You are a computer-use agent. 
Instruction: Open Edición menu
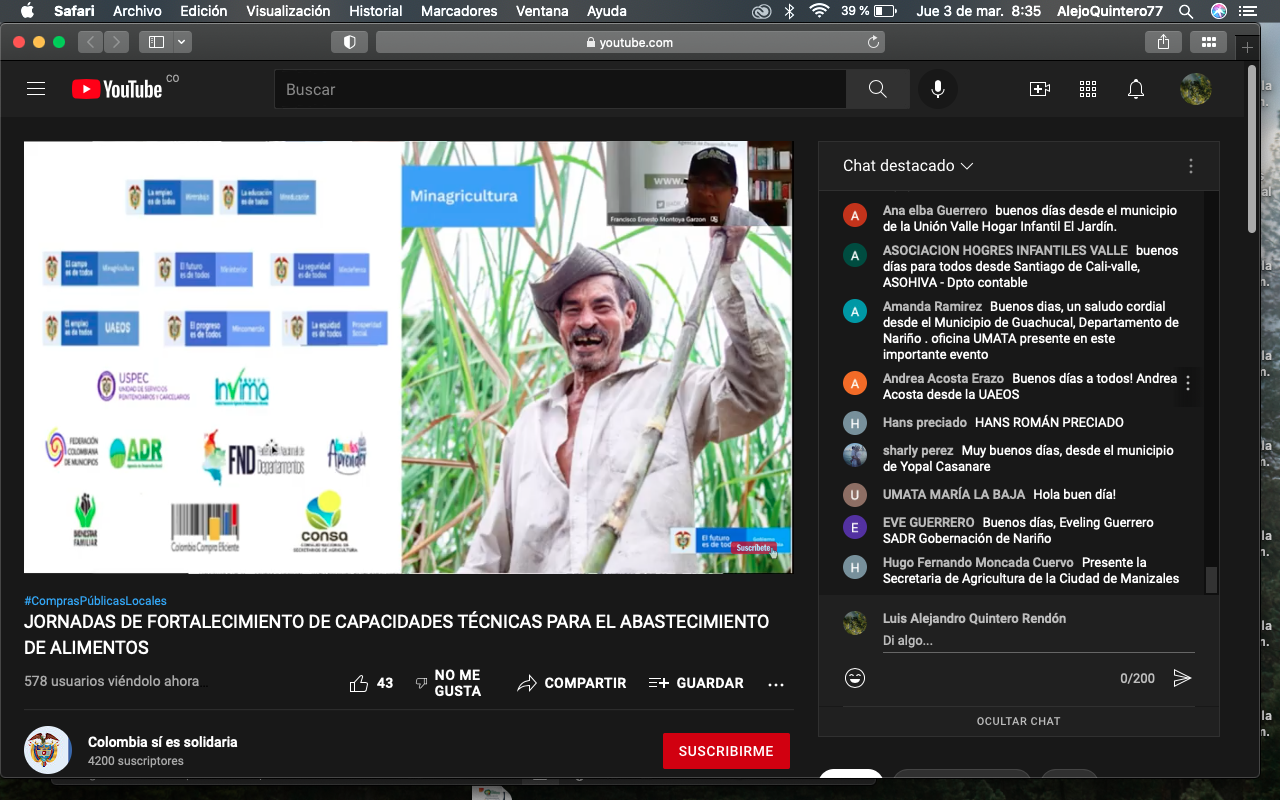click(204, 11)
